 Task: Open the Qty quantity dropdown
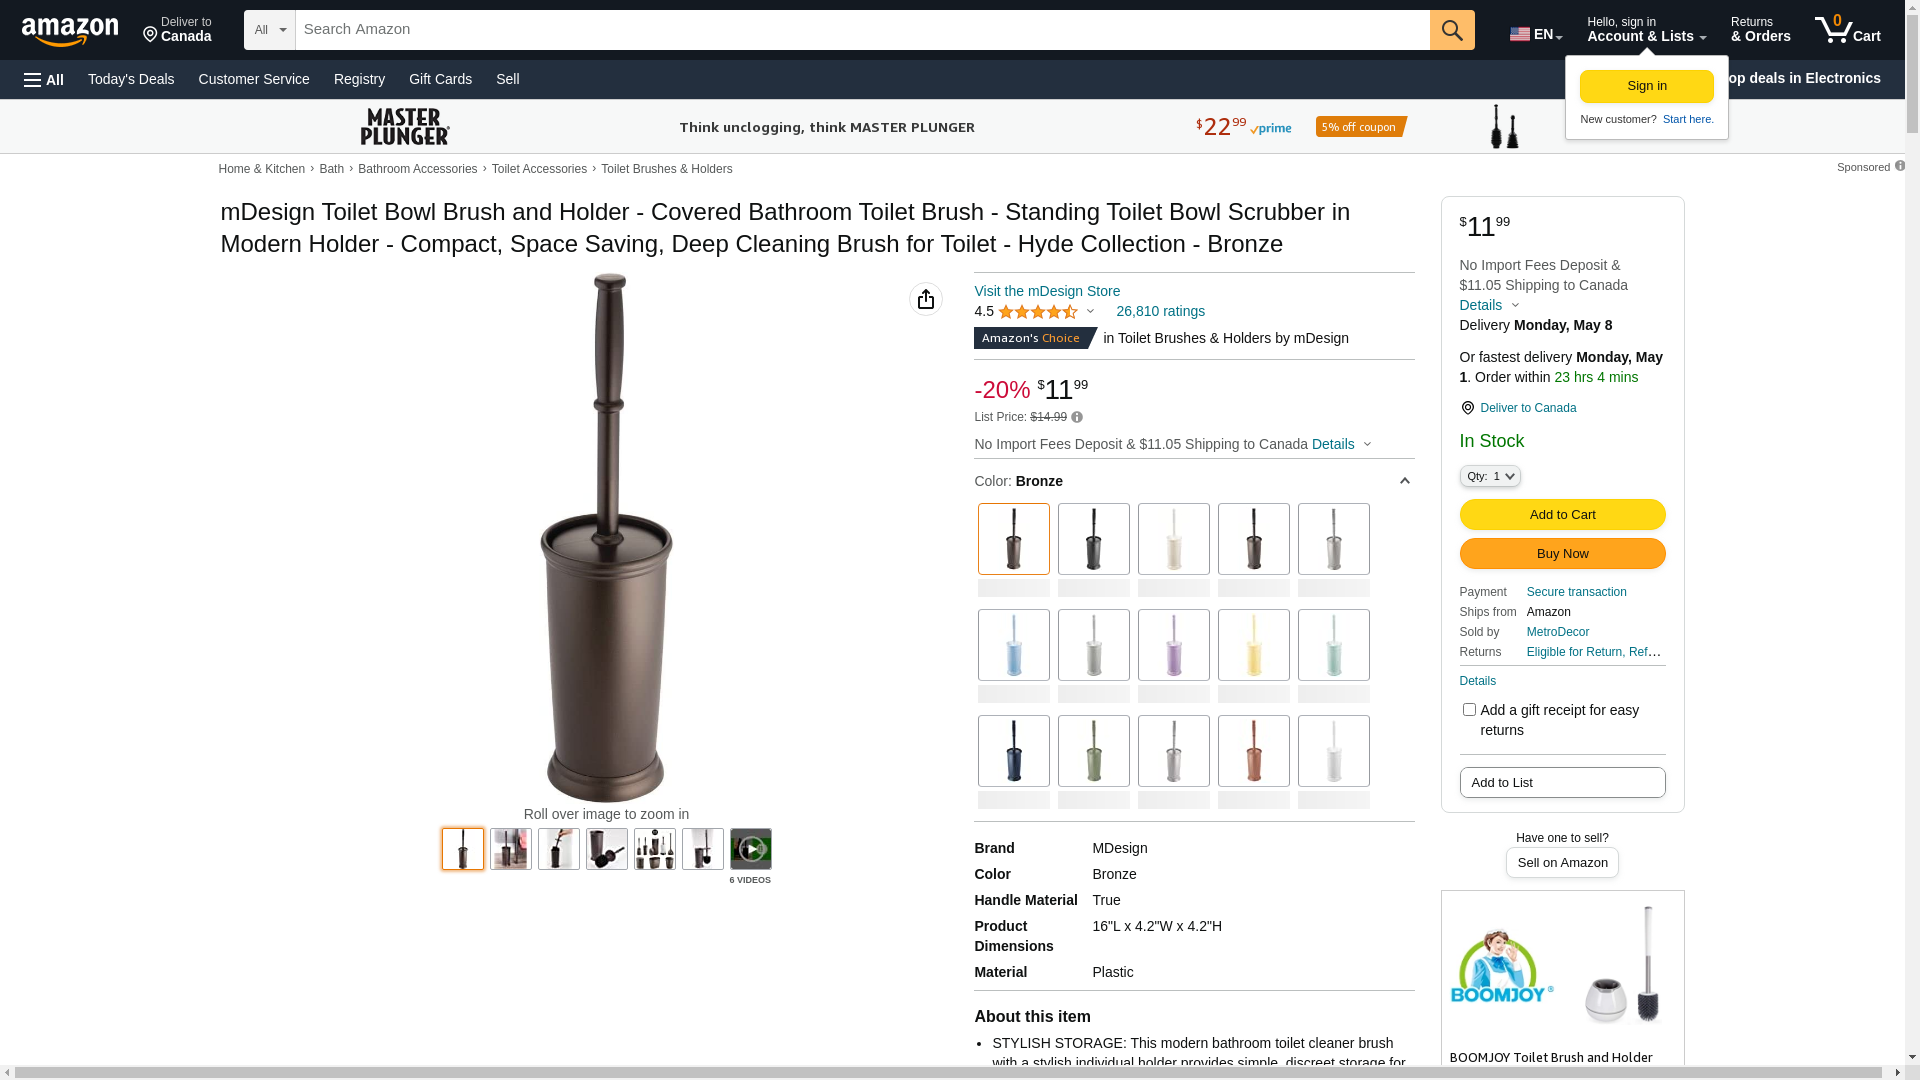pyautogui.click(x=1490, y=476)
